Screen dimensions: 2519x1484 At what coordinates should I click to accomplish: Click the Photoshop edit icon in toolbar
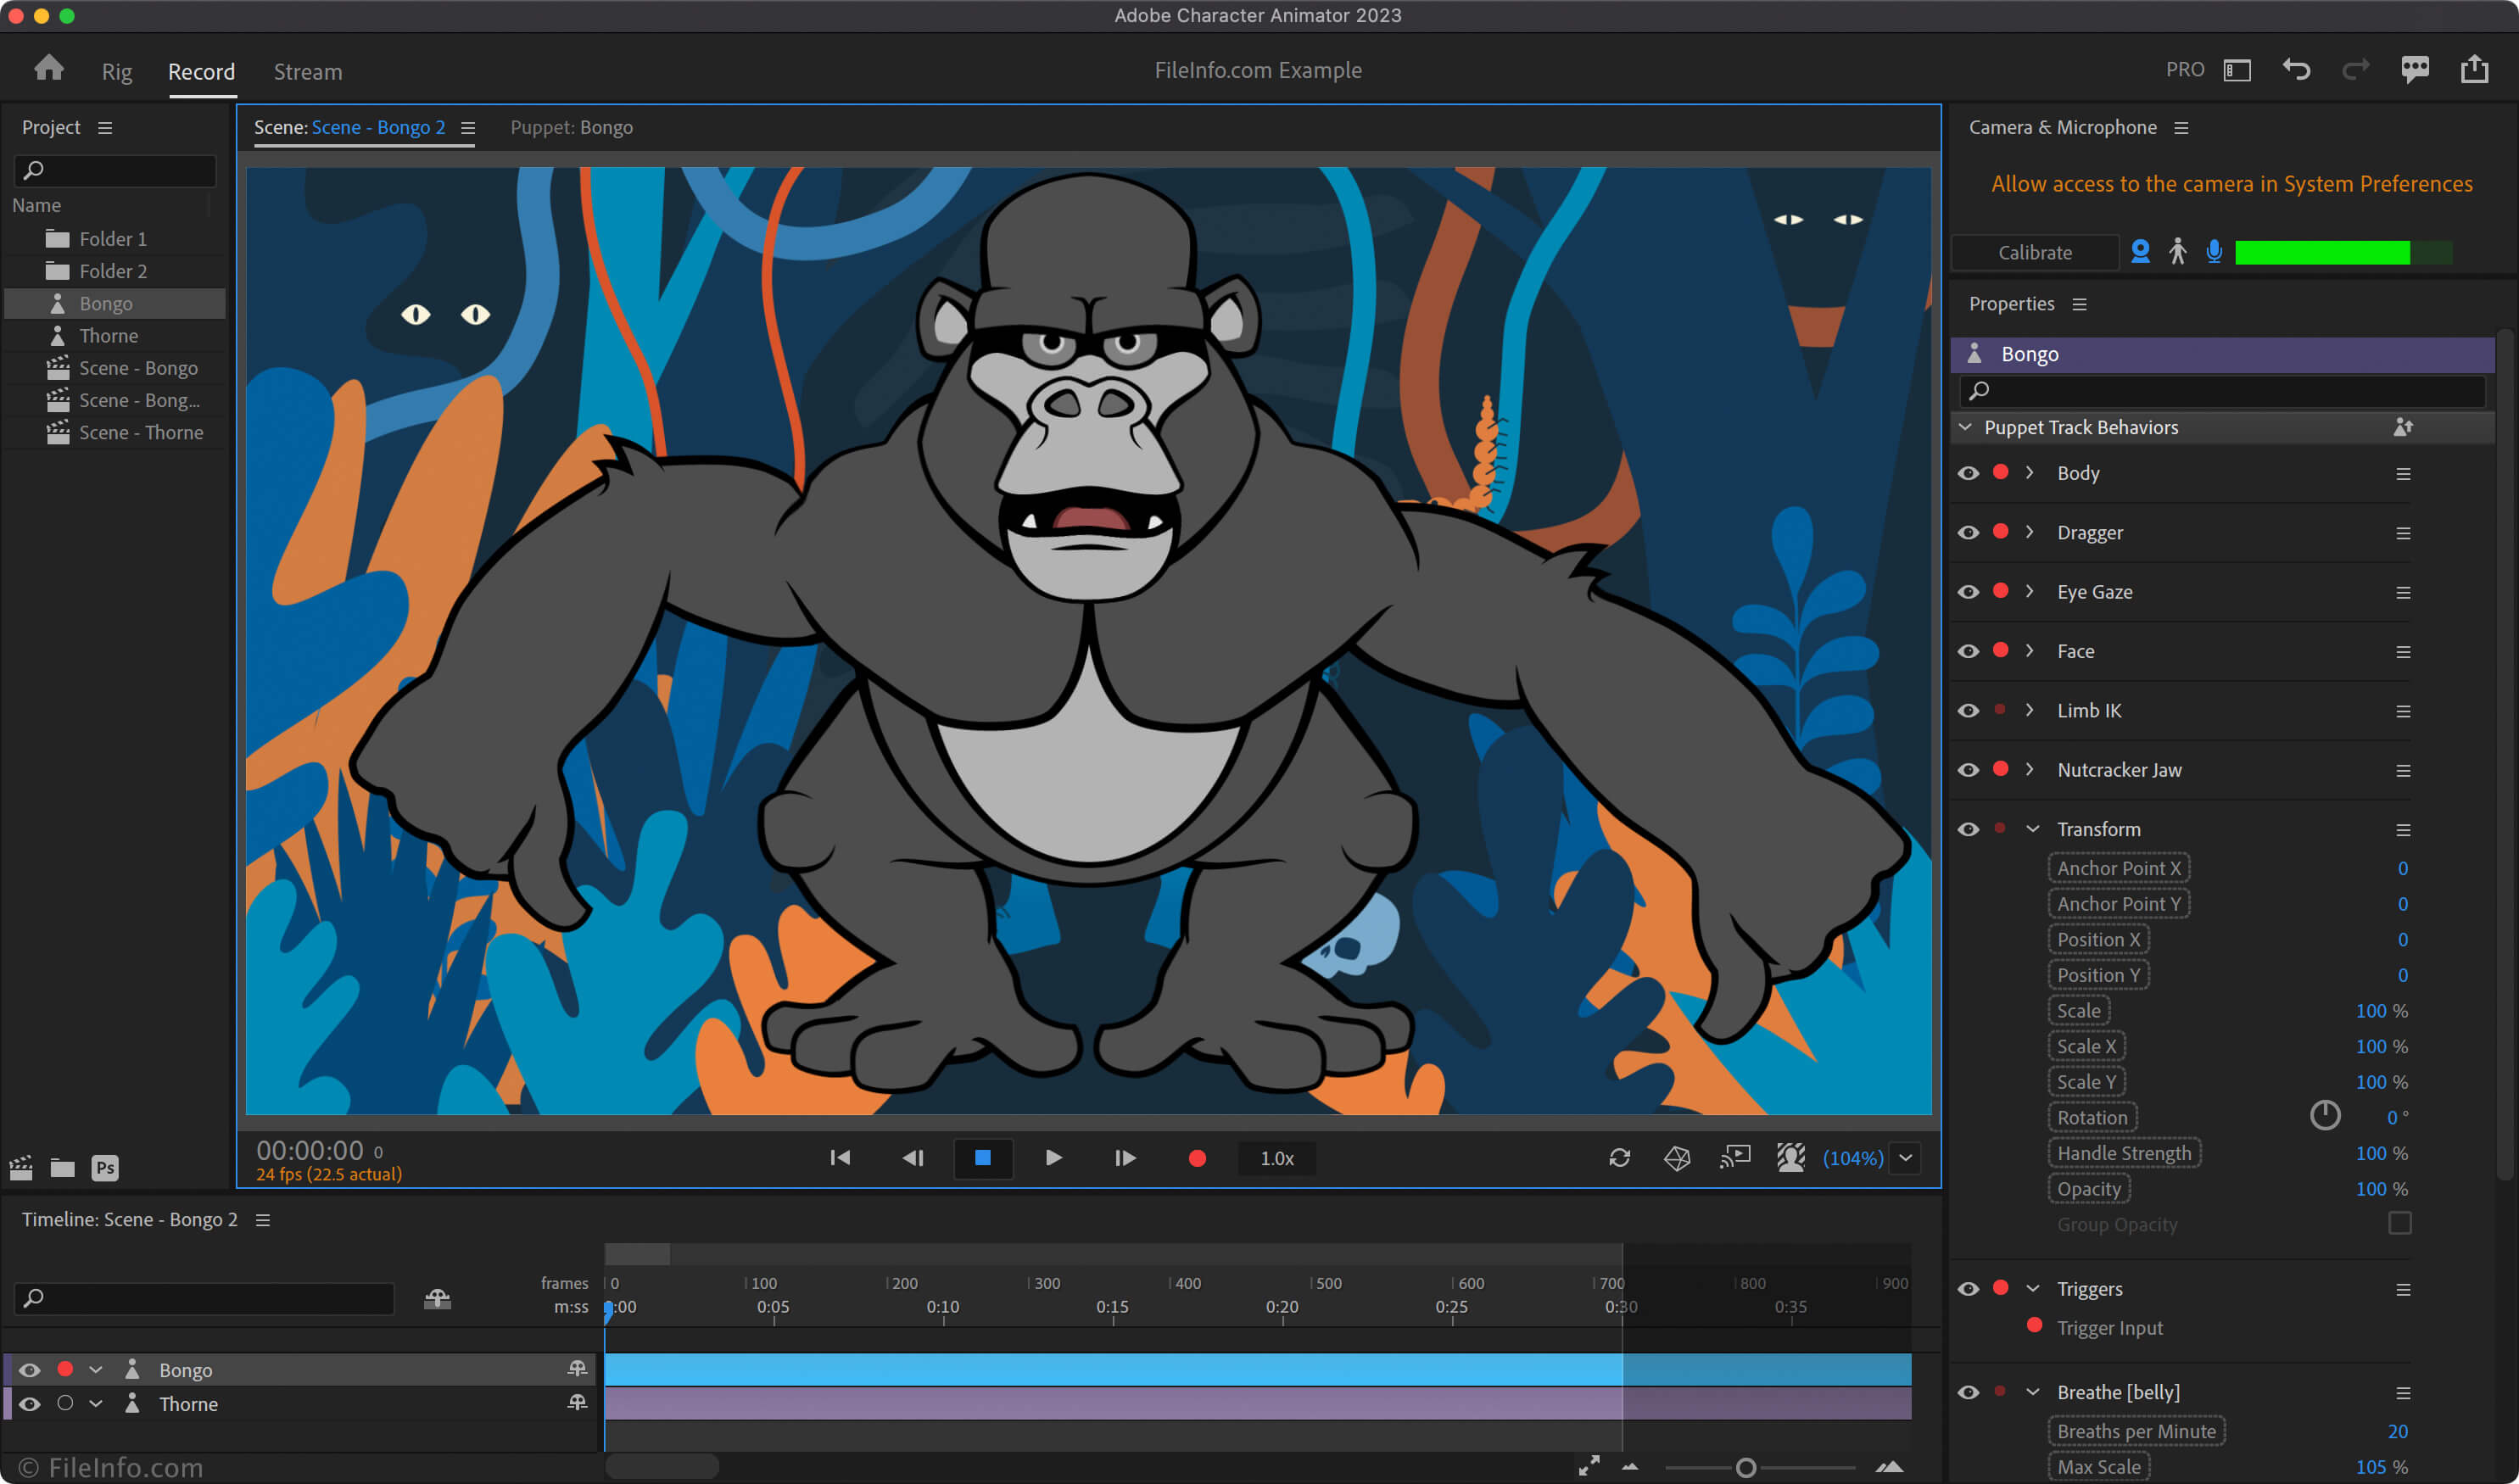click(103, 1166)
